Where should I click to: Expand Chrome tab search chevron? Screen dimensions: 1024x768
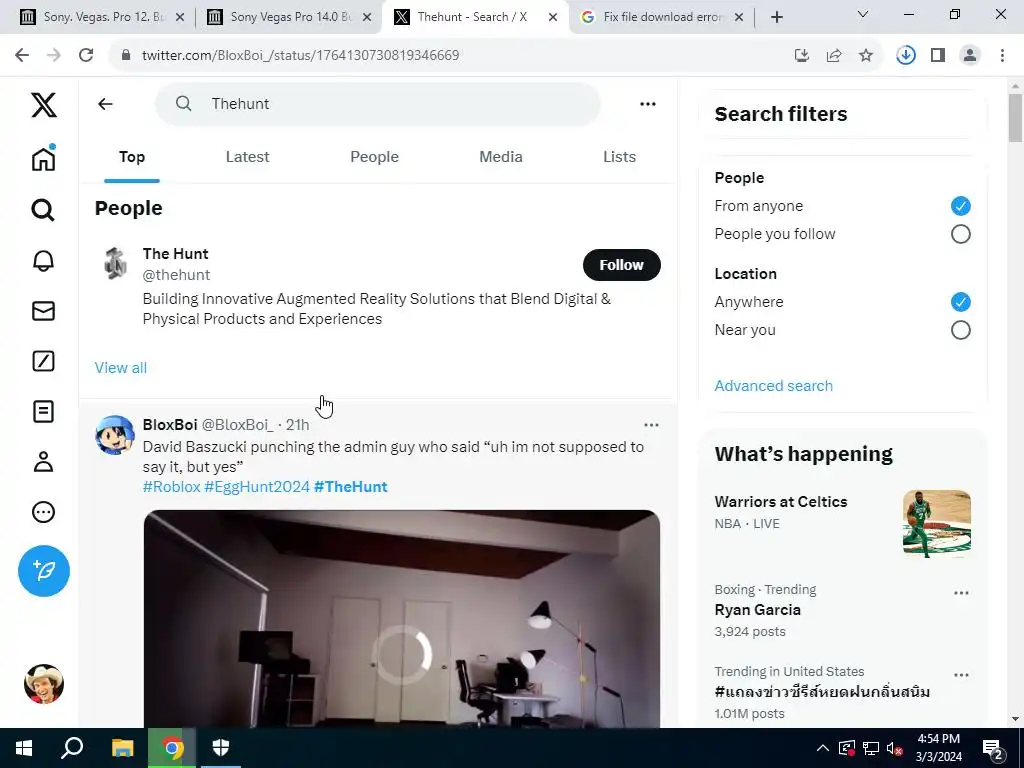tap(863, 14)
